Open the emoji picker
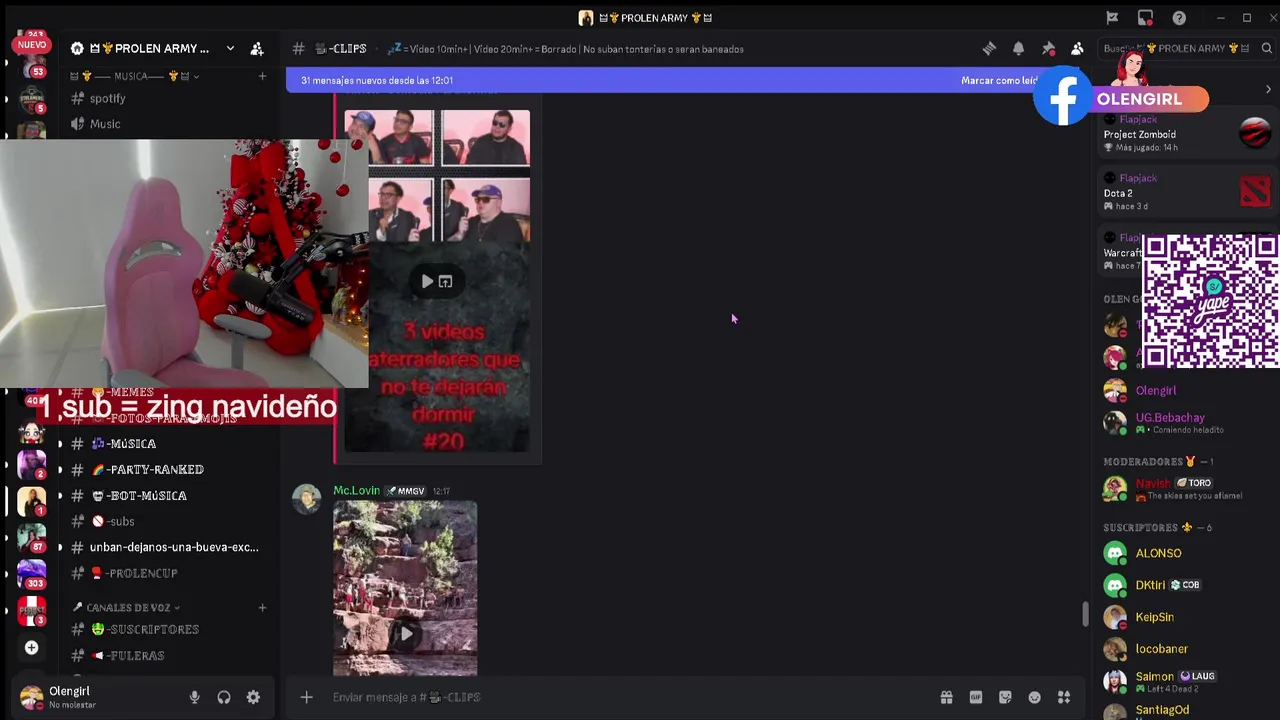The image size is (1280, 720). click(x=1034, y=697)
